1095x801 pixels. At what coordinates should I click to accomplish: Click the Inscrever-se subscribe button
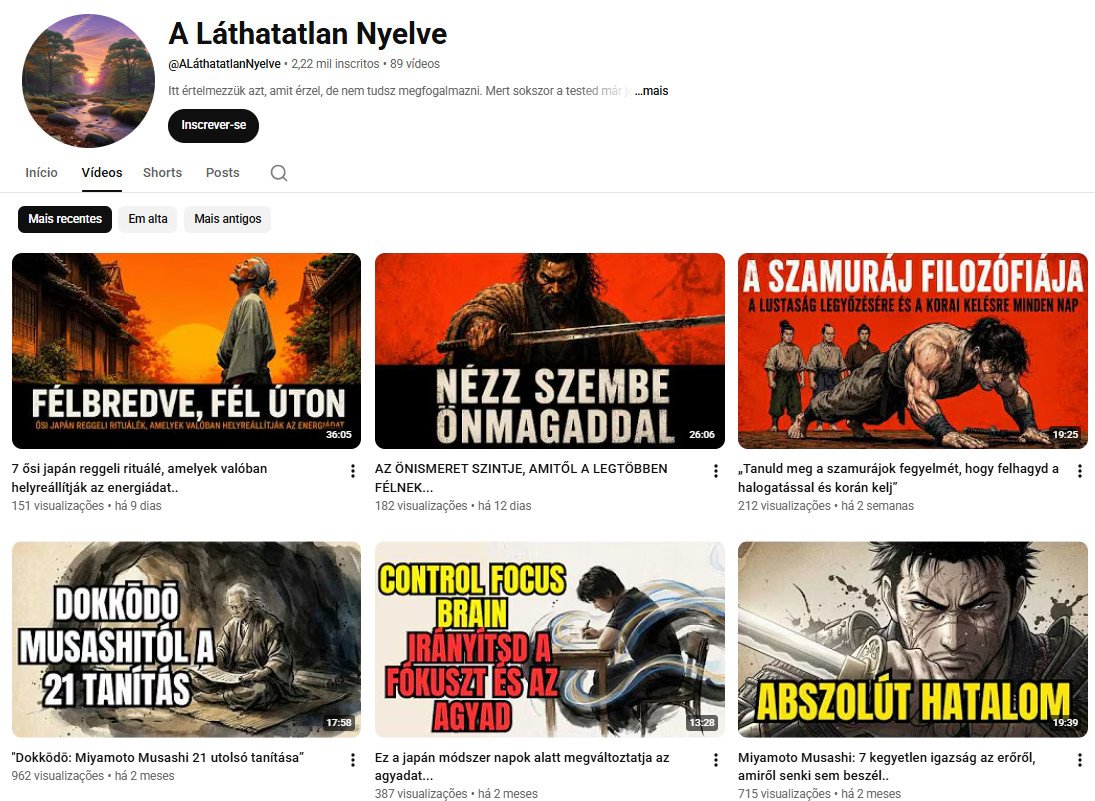[x=213, y=125]
